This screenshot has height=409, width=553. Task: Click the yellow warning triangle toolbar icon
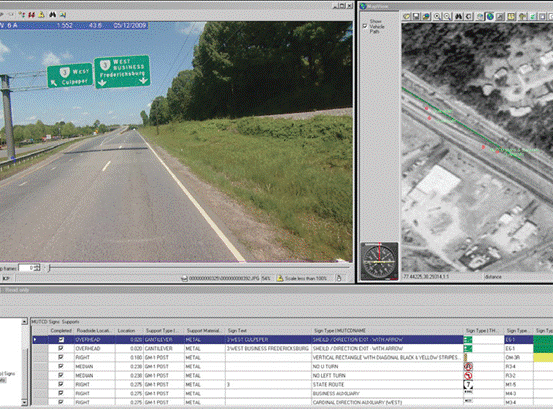coord(42,14)
